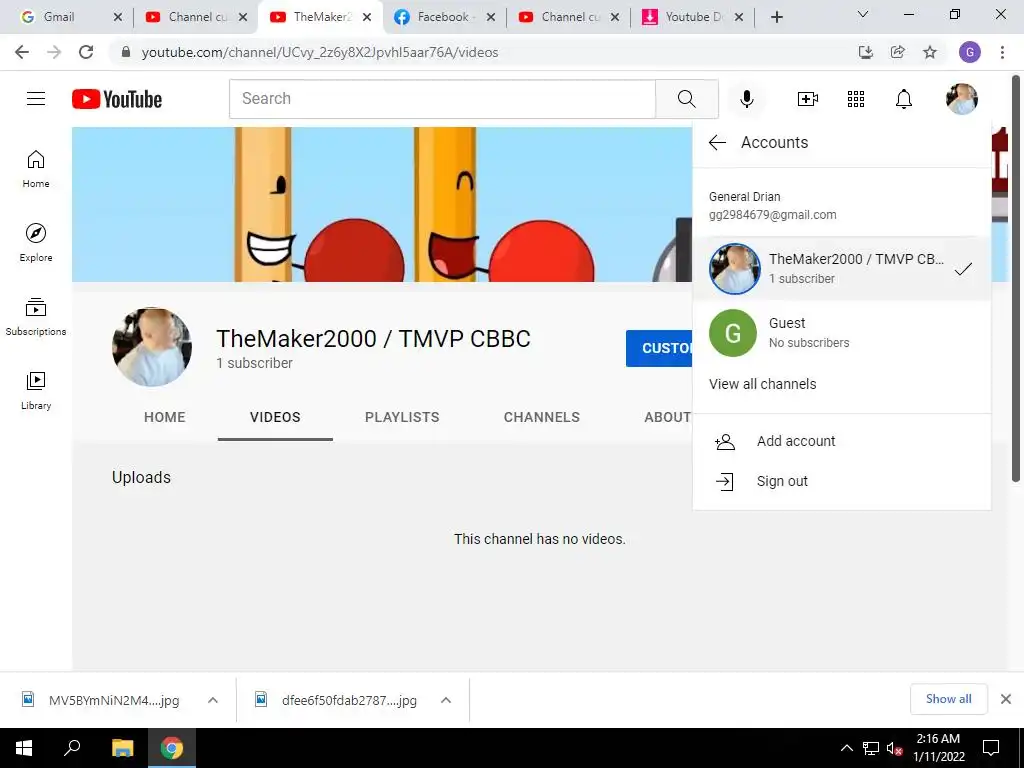1024x768 pixels.
Task: Open taskbar search magnifier
Action: (x=72, y=747)
